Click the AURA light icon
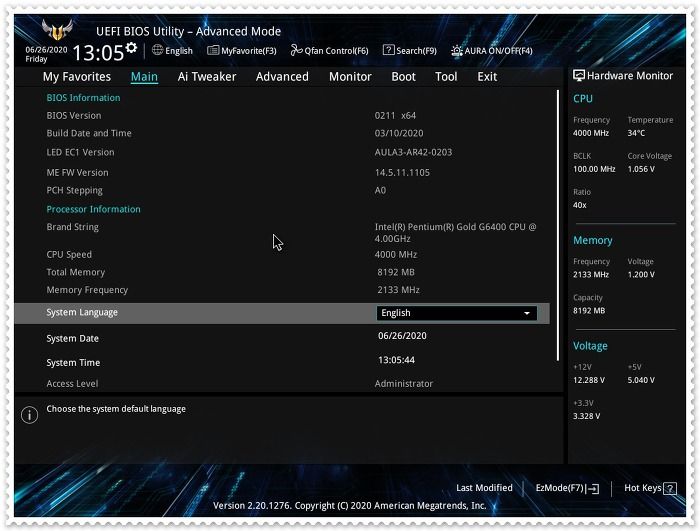Screen dimensions: 700x531 pos(457,50)
